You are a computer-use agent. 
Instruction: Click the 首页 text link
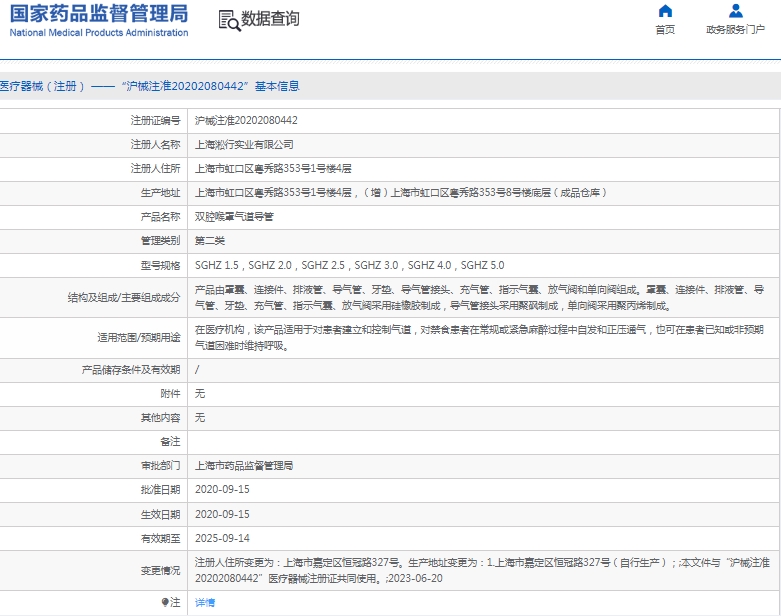click(665, 30)
